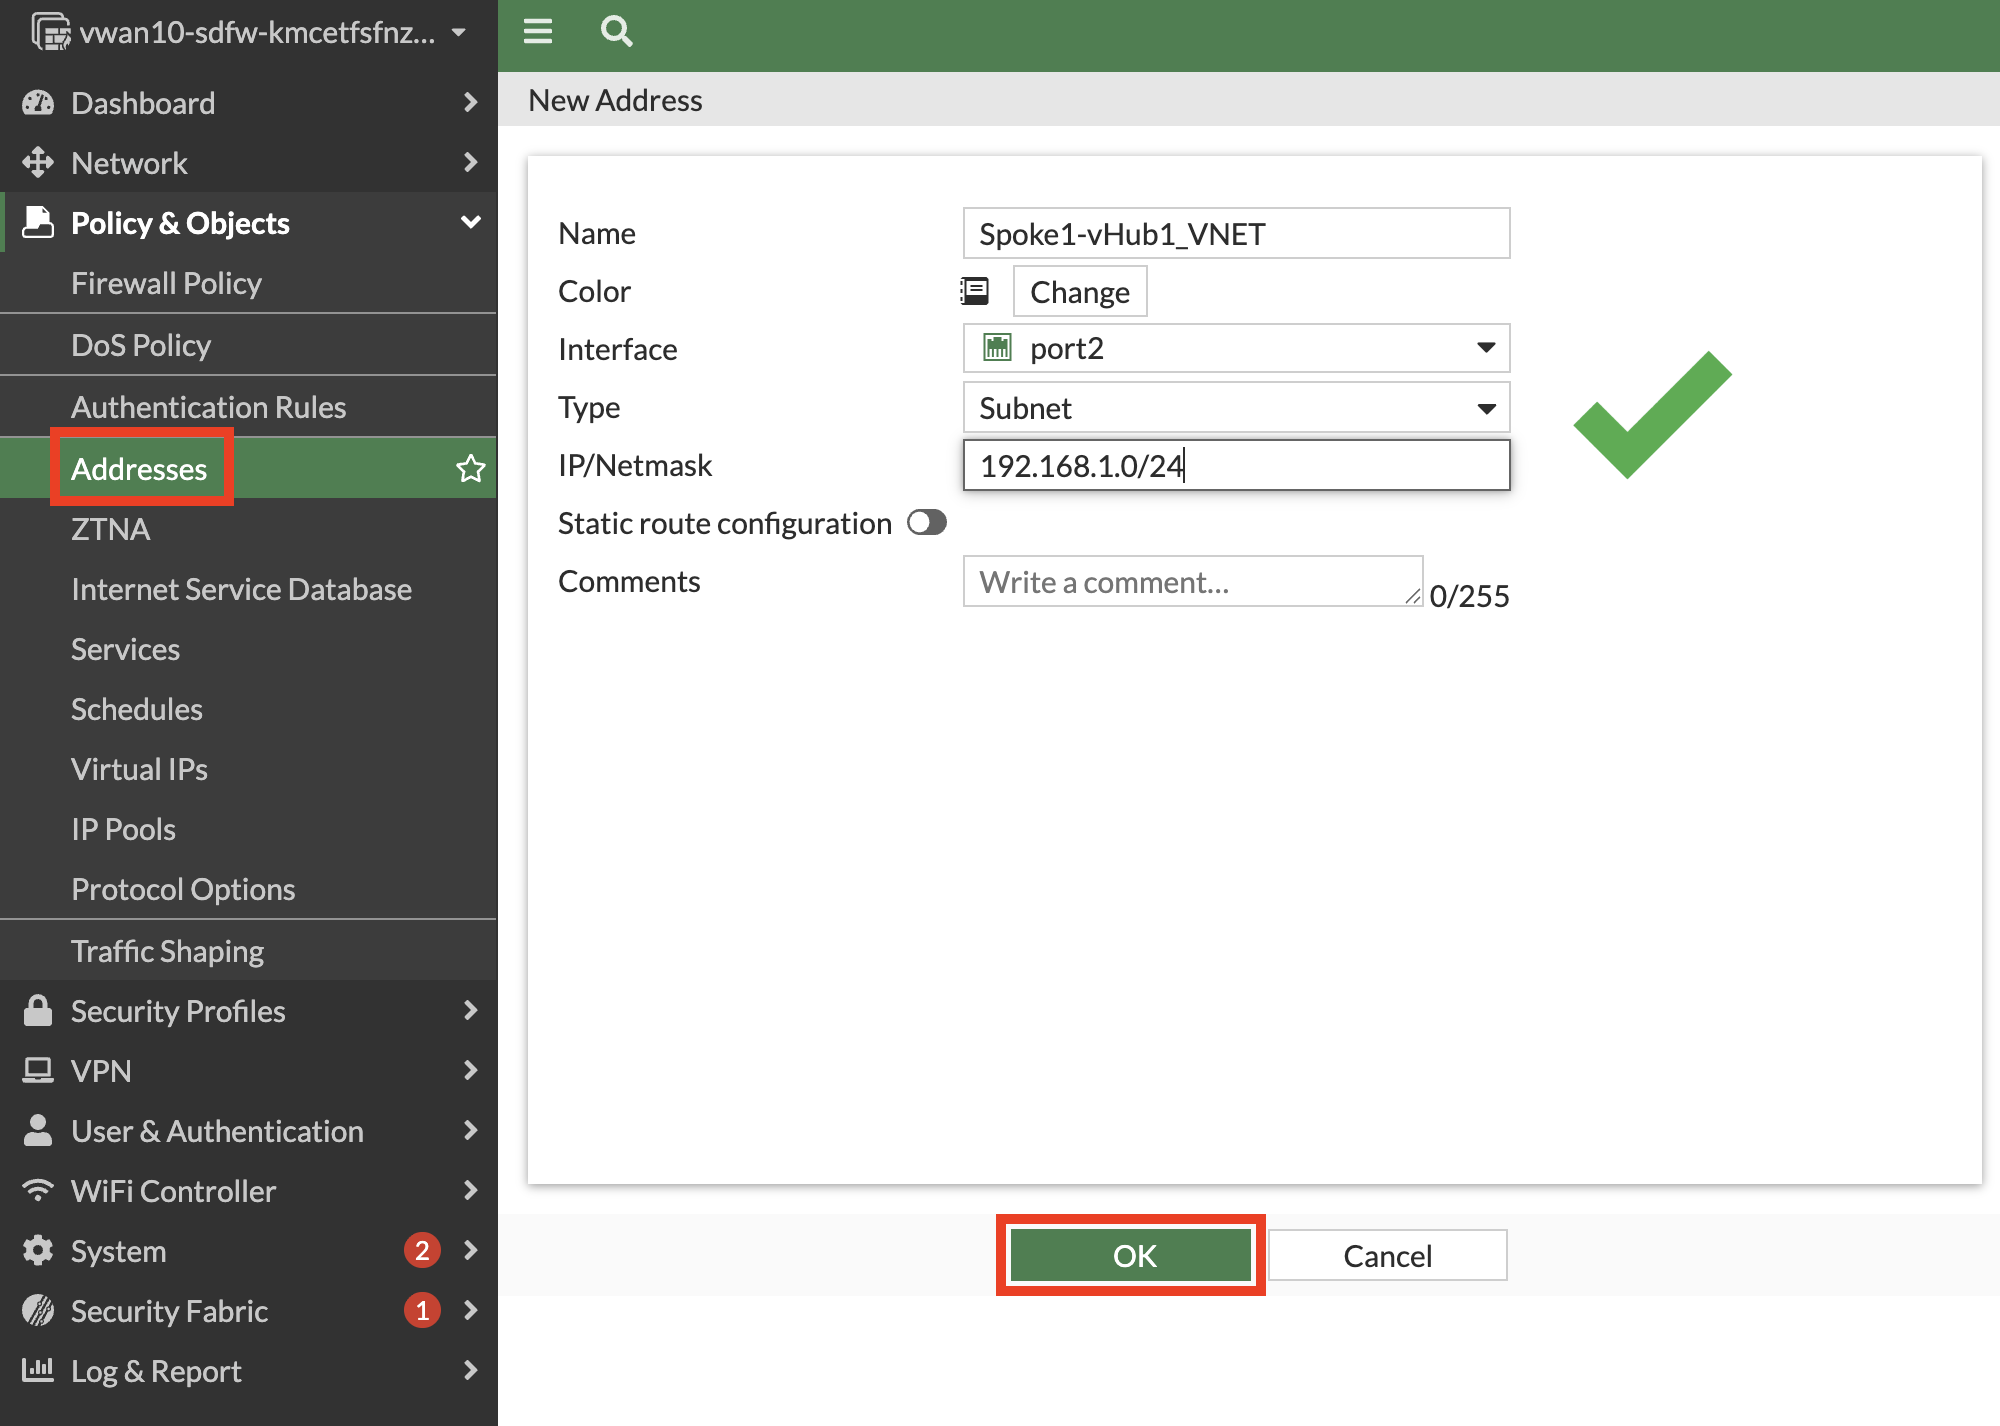The image size is (2000, 1426).
Task: Click the Network icon in sidebar
Action: [37, 162]
